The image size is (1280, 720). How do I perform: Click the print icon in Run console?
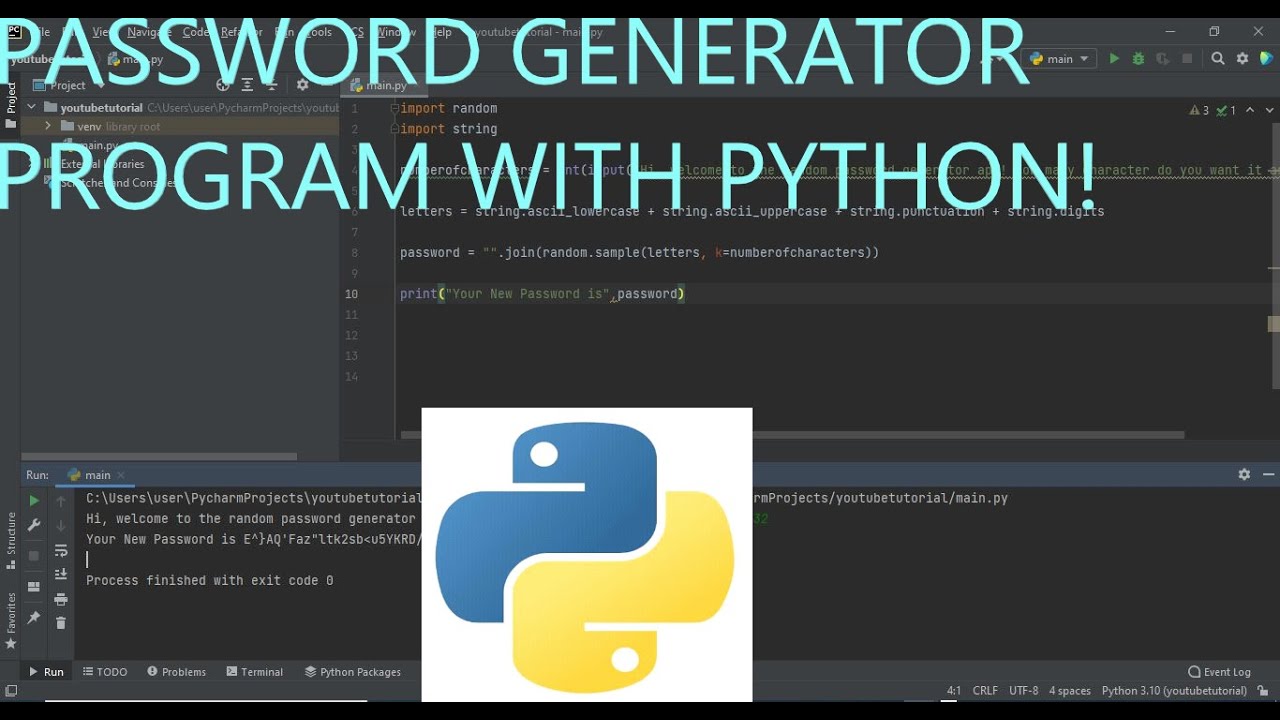click(x=61, y=599)
